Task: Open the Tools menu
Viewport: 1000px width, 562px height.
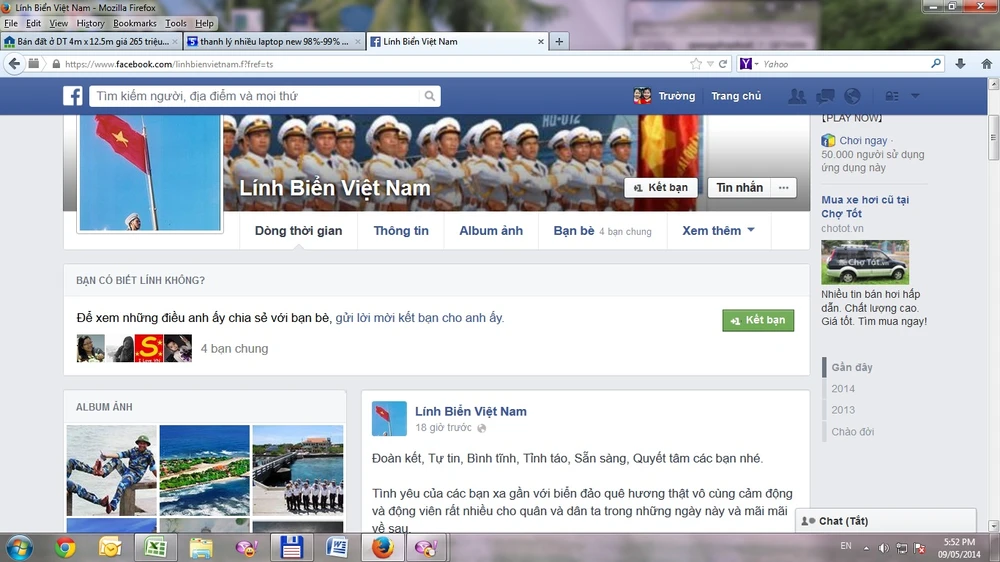Action: 175,23
